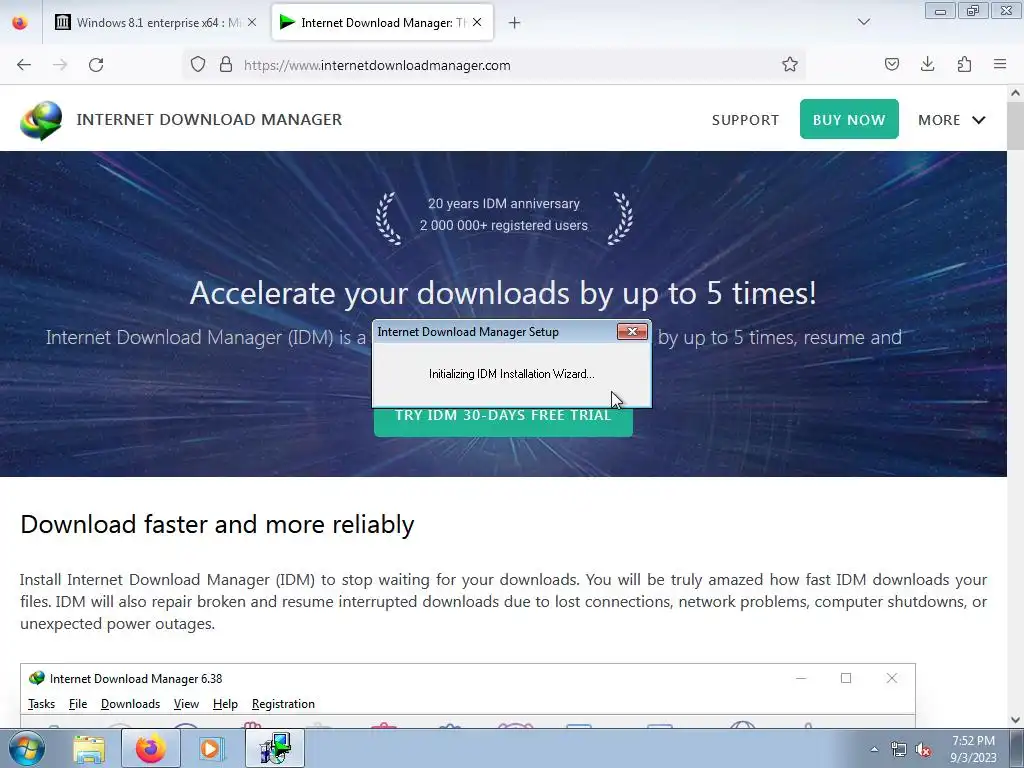1024x768 pixels.
Task: Click TRY IDM 30-DAYS FREE TRIAL button
Action: 503,421
